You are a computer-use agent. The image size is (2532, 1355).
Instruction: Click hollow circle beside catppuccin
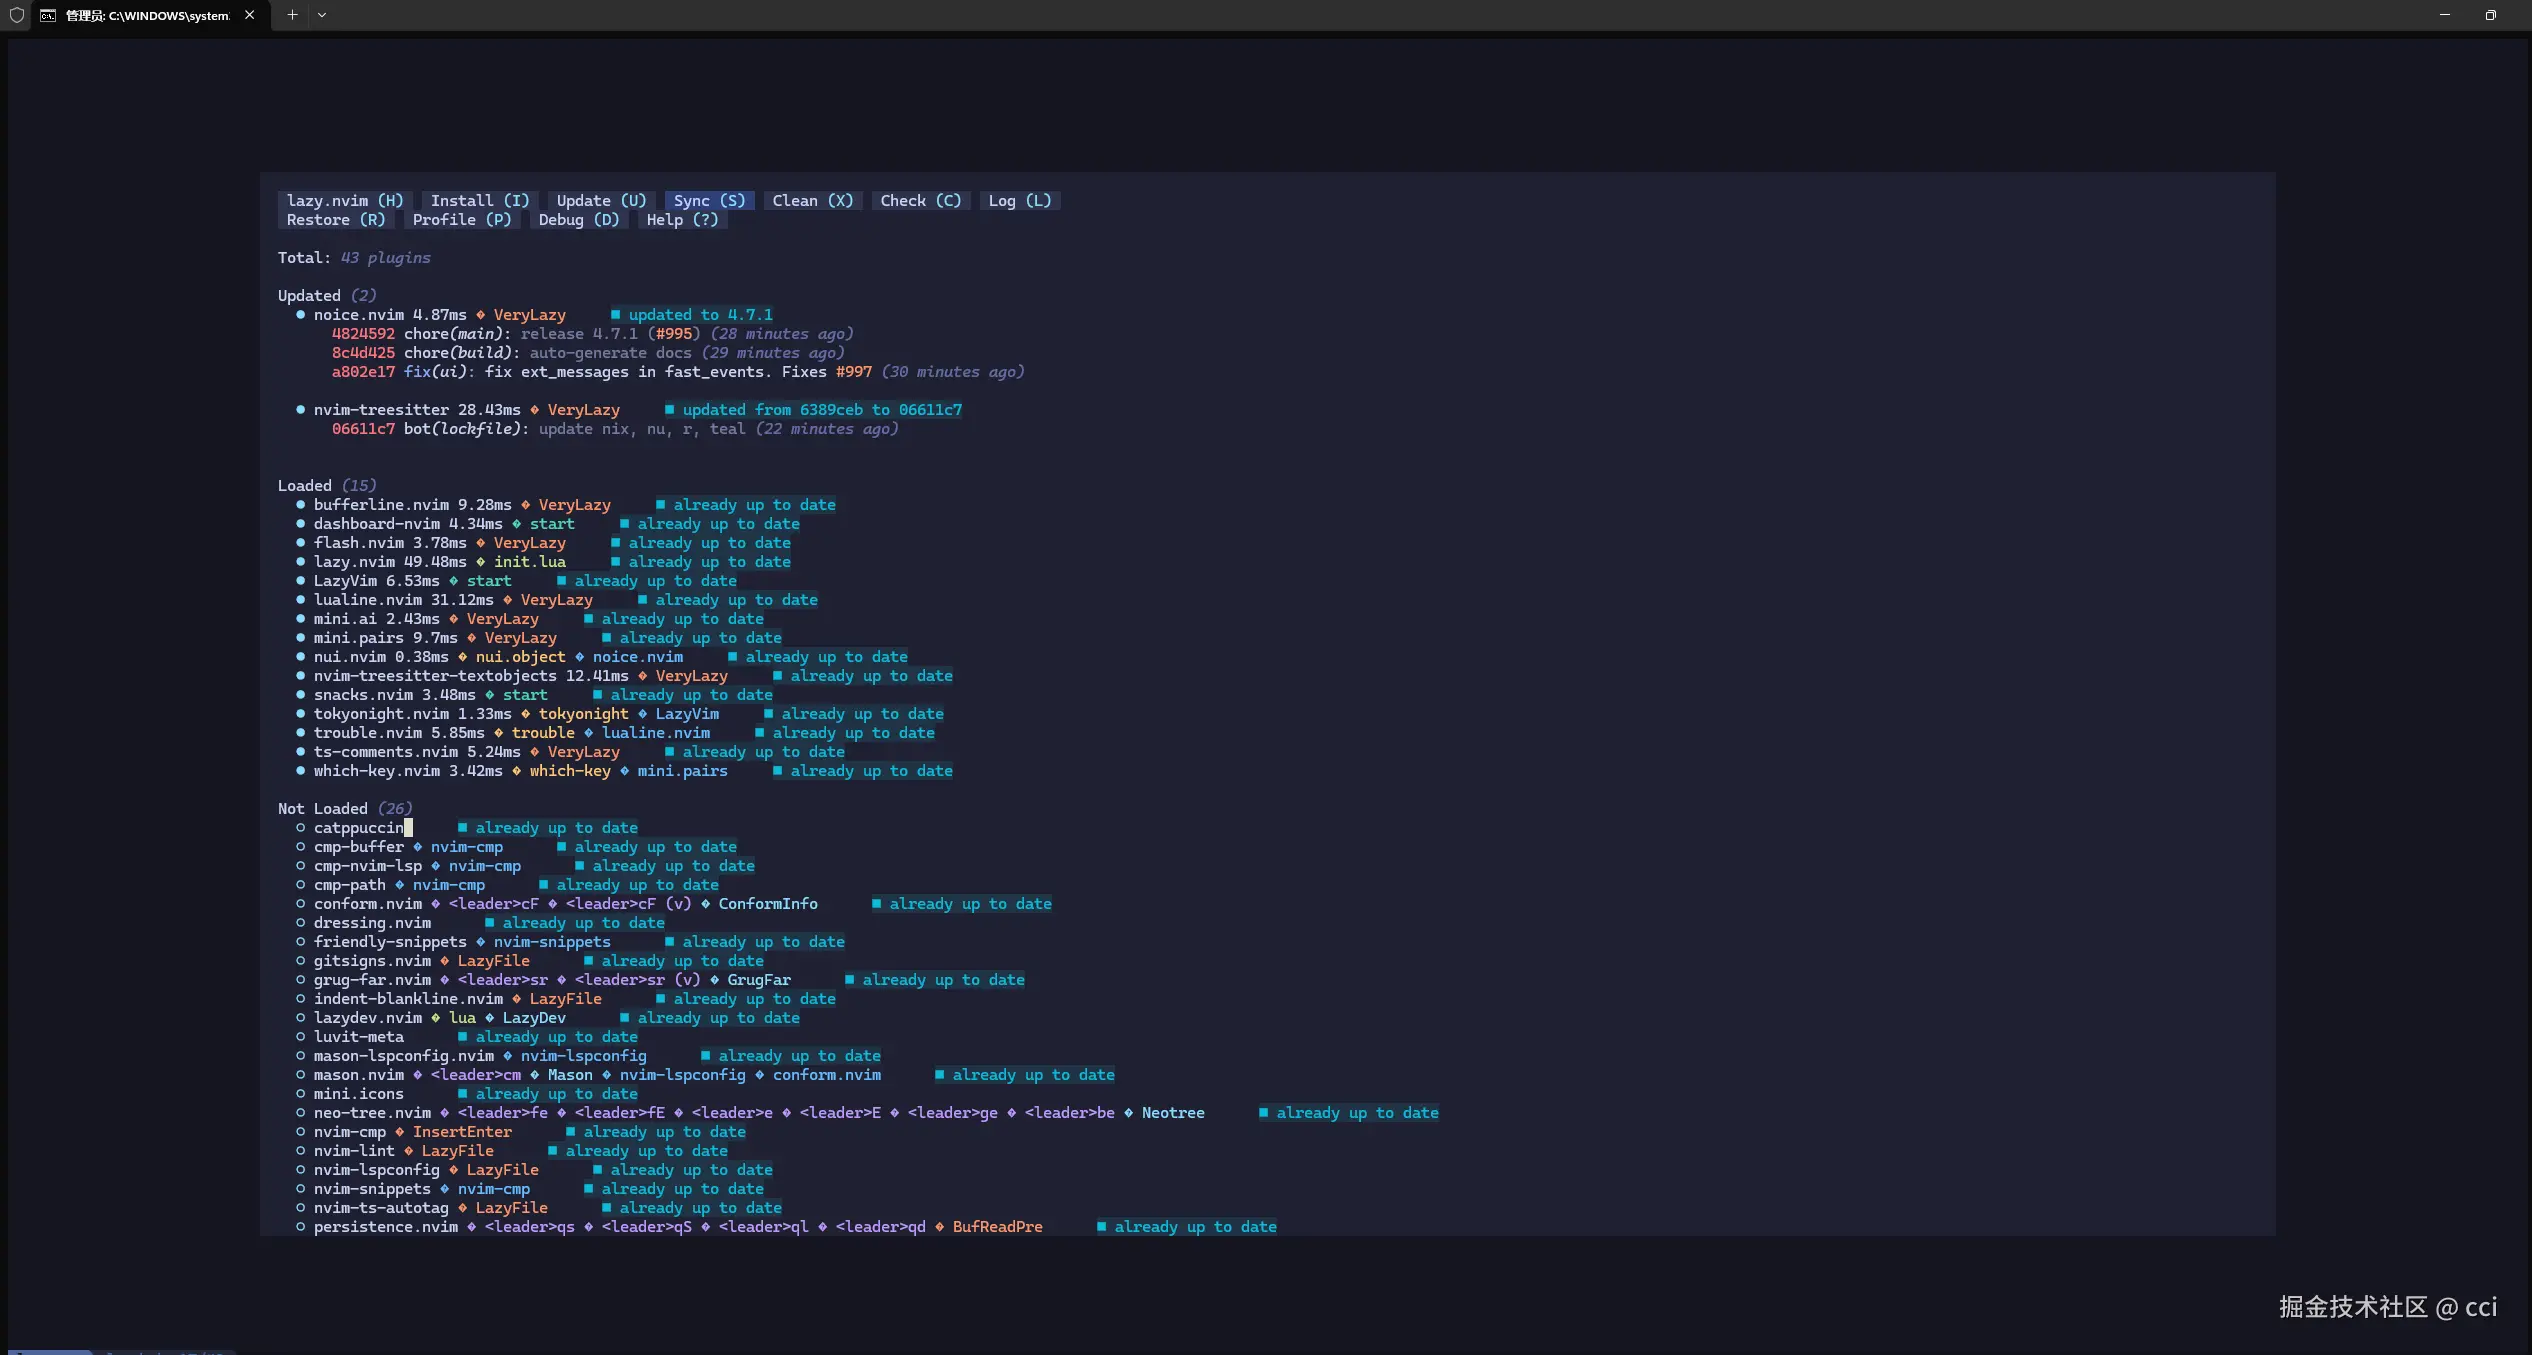(x=300, y=828)
